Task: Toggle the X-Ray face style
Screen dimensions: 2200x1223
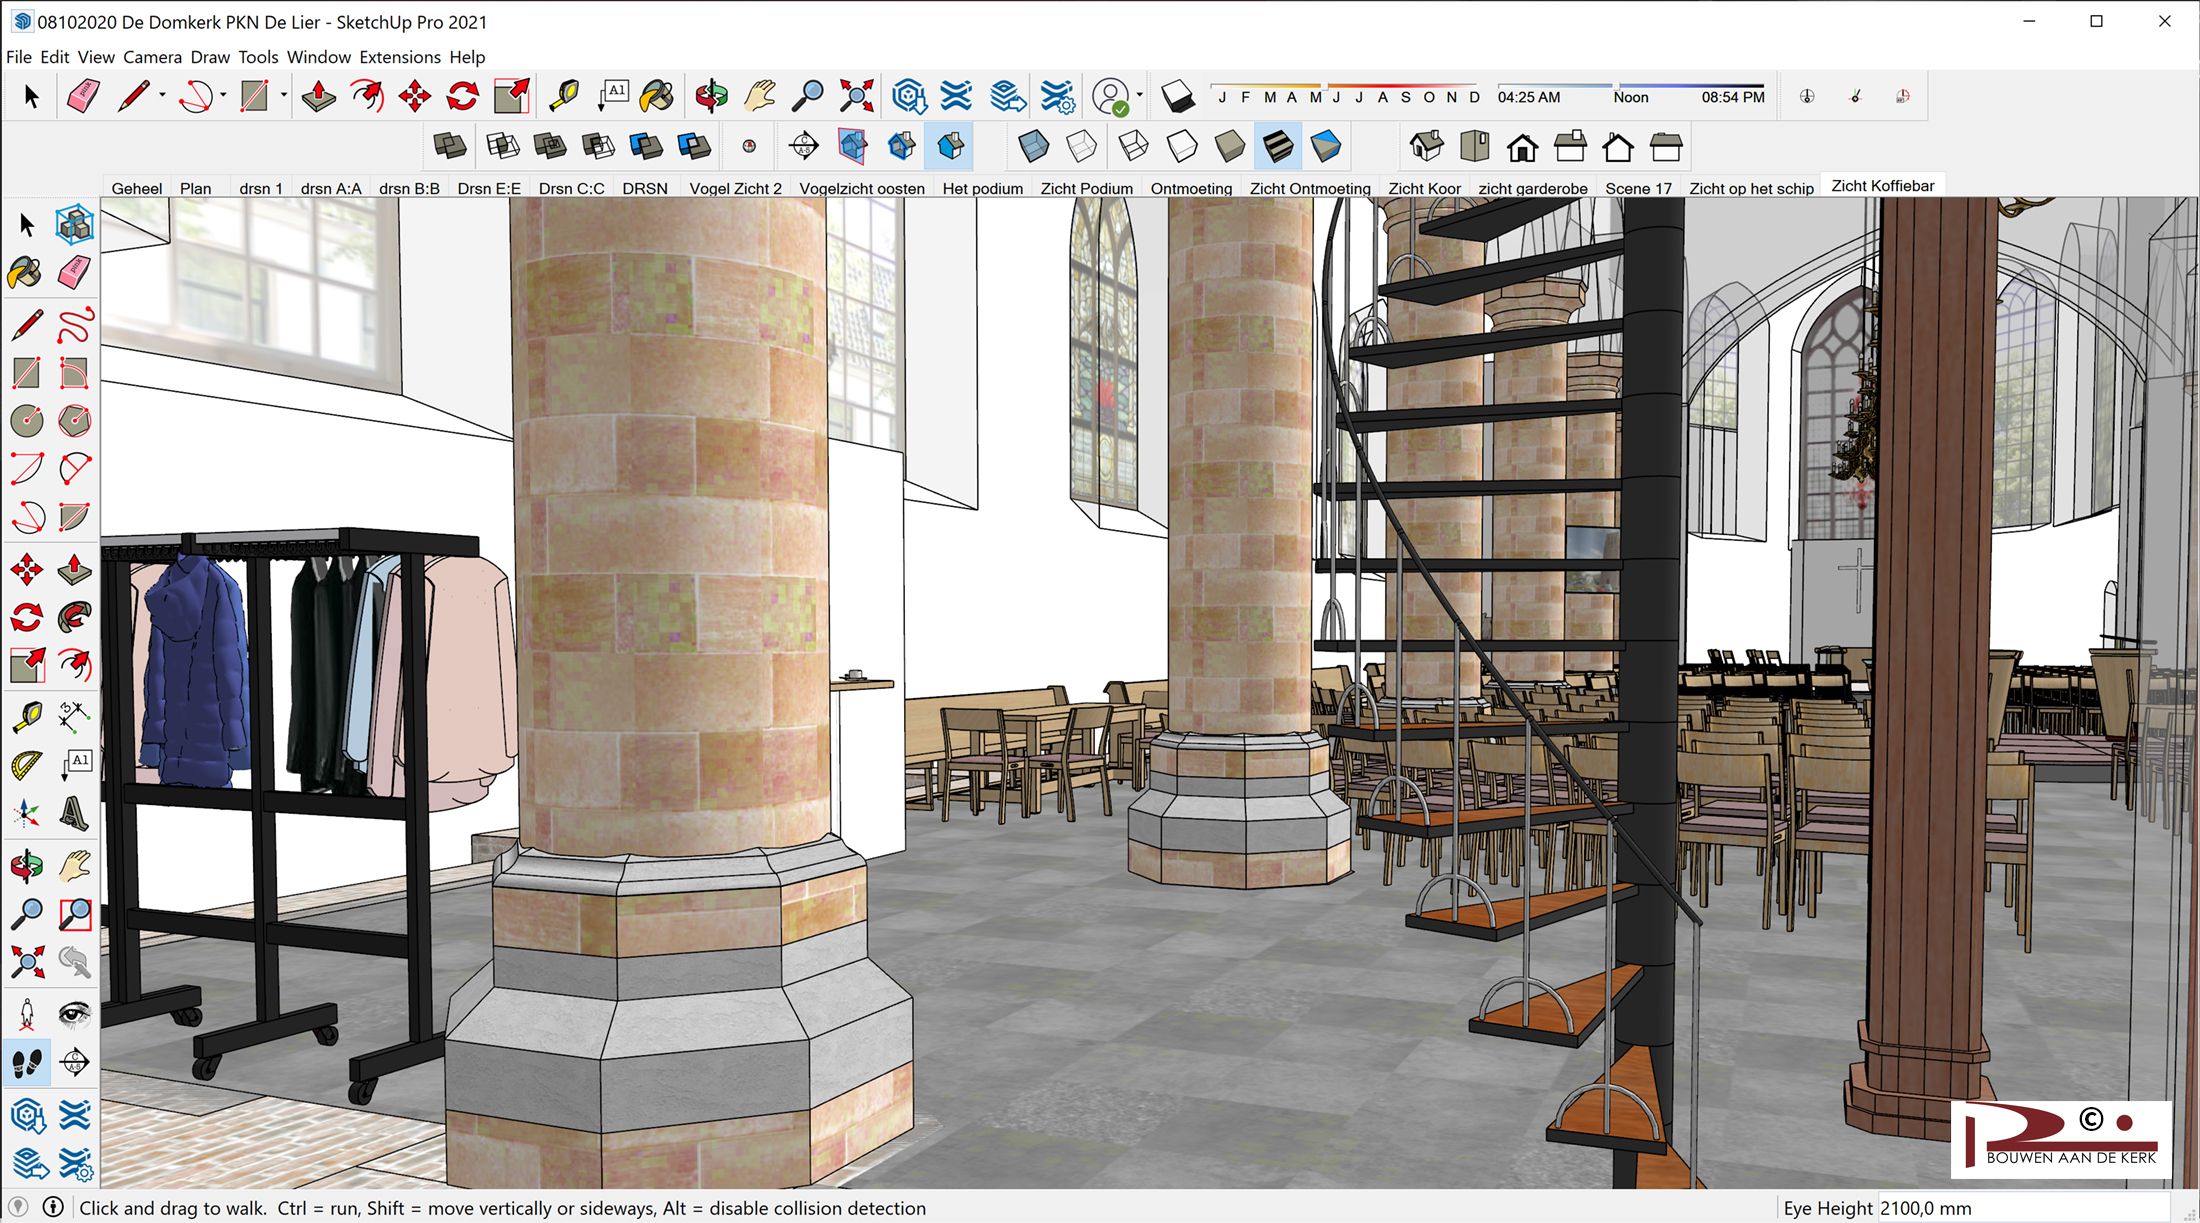Action: (x=1033, y=147)
